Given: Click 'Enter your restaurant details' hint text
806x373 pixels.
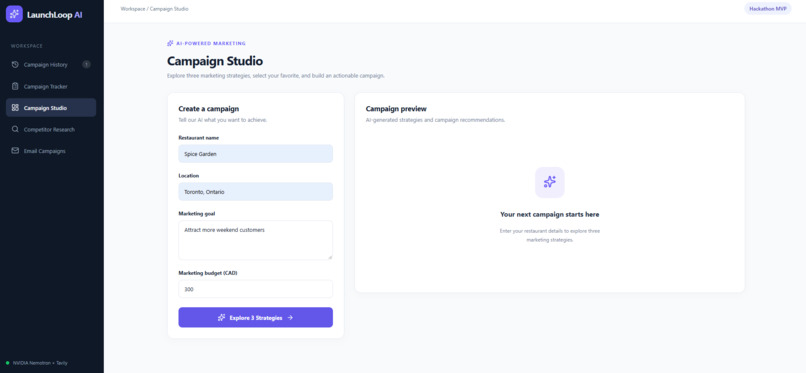Looking at the screenshot, I should (549, 235).
